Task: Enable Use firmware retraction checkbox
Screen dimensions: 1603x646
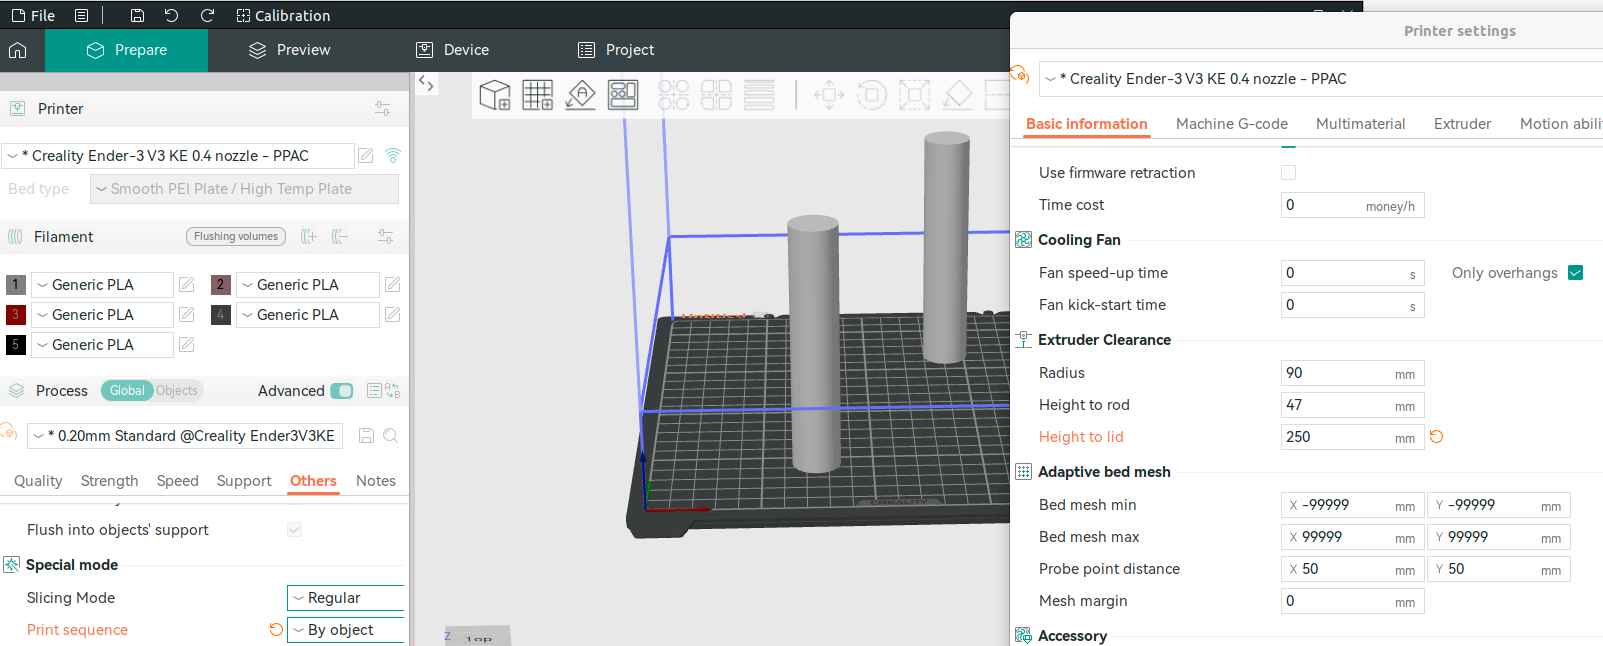Action: pyautogui.click(x=1289, y=173)
